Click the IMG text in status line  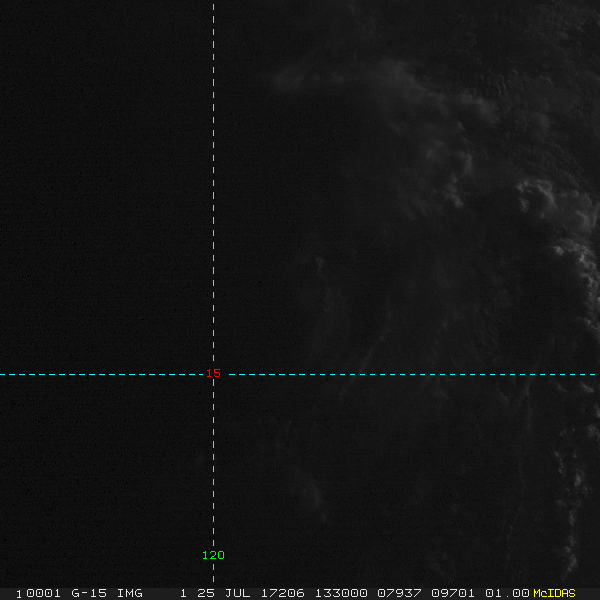tap(129, 593)
